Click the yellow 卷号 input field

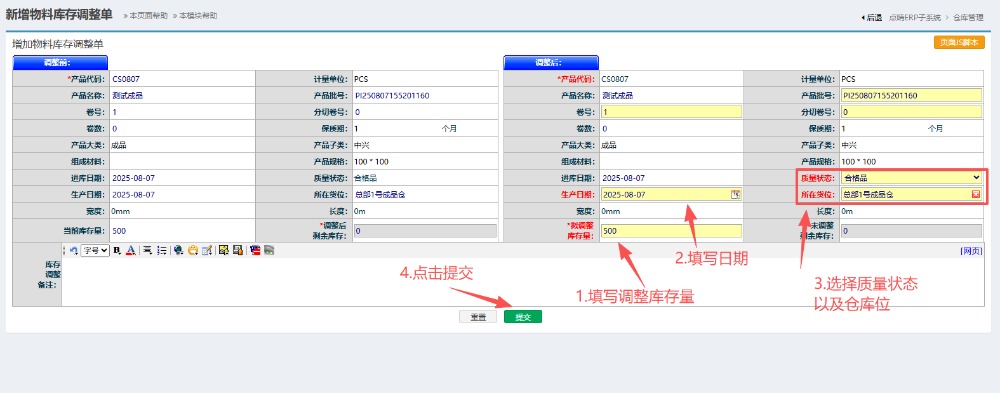click(672, 112)
